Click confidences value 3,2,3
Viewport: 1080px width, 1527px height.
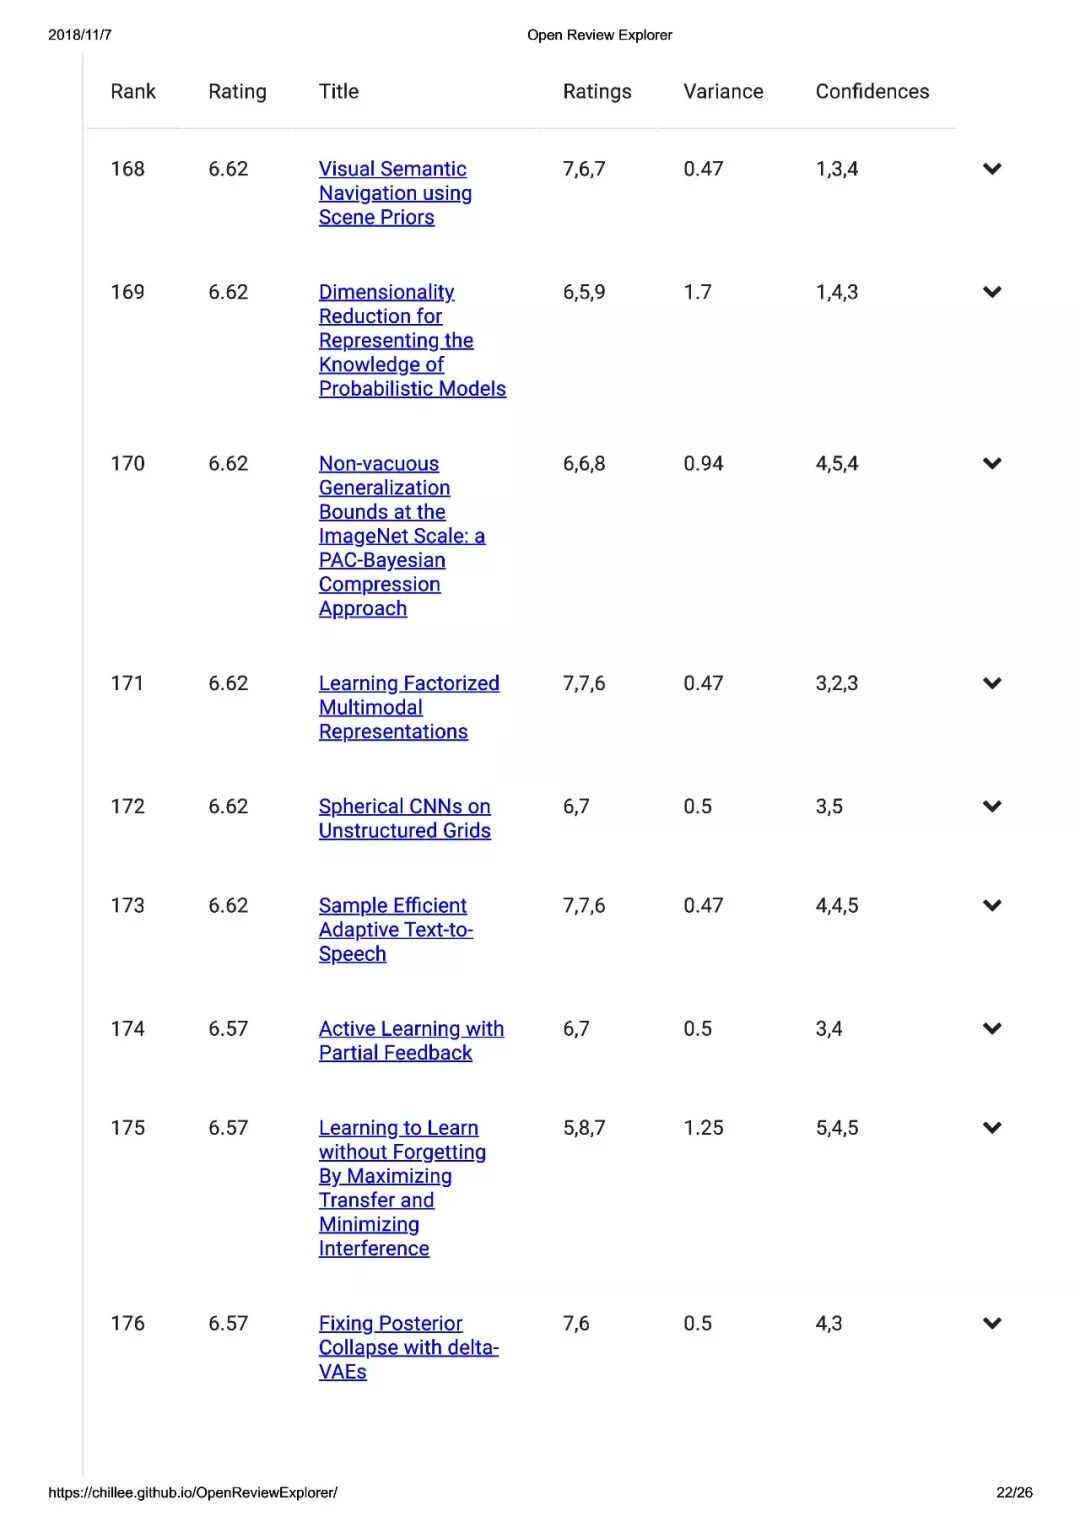pyautogui.click(x=837, y=683)
